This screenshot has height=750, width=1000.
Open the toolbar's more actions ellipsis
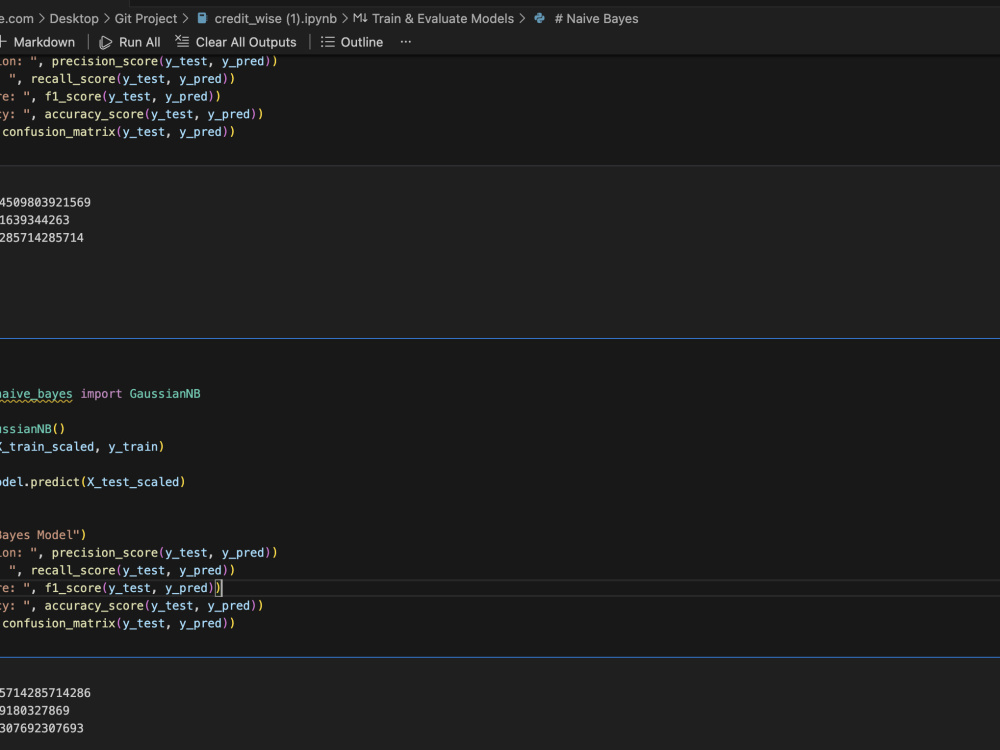[x=406, y=42]
